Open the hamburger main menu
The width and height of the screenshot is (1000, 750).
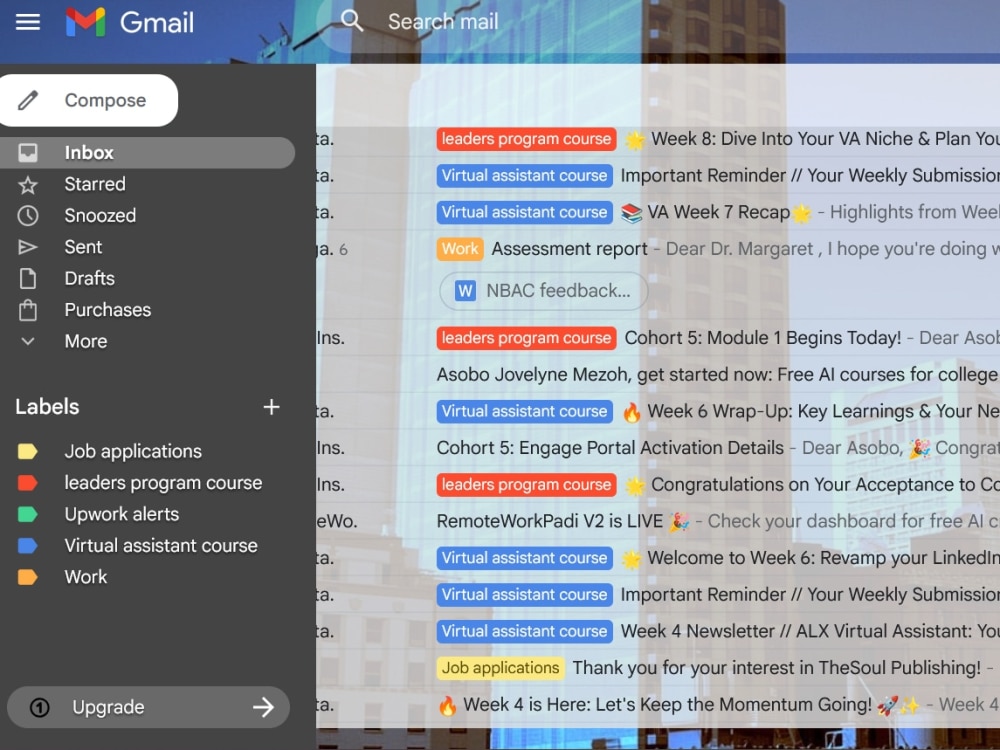tap(27, 22)
